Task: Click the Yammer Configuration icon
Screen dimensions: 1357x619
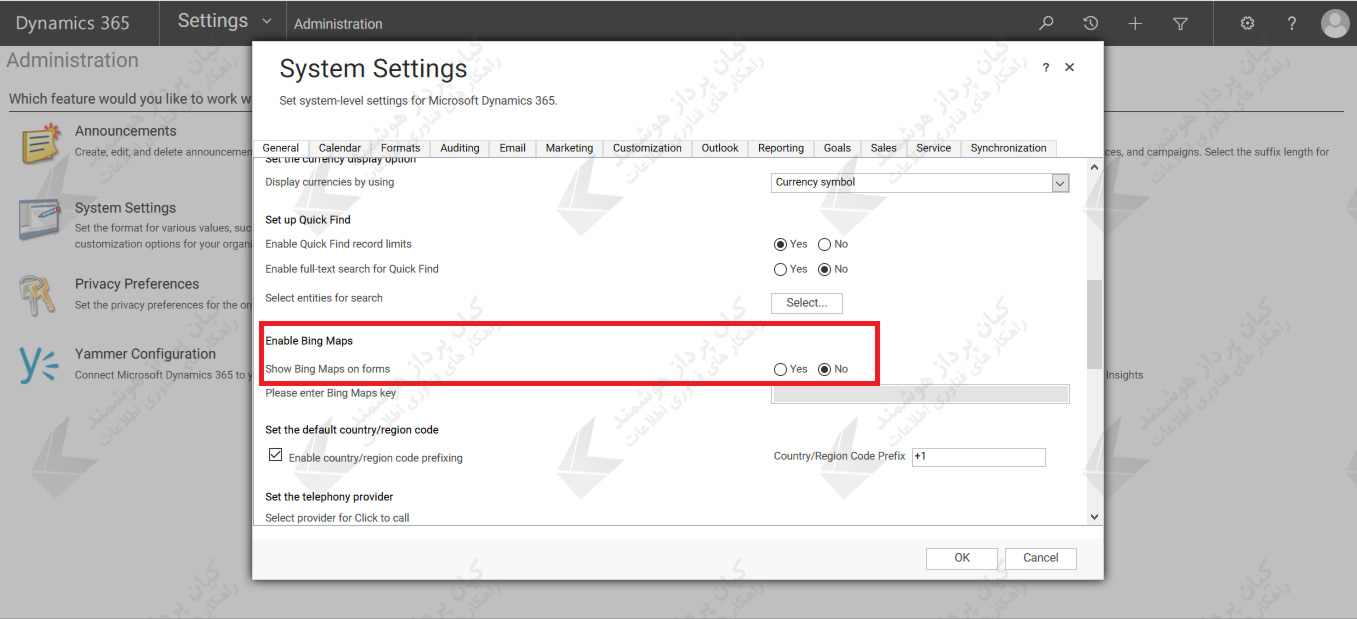Action: pos(39,365)
